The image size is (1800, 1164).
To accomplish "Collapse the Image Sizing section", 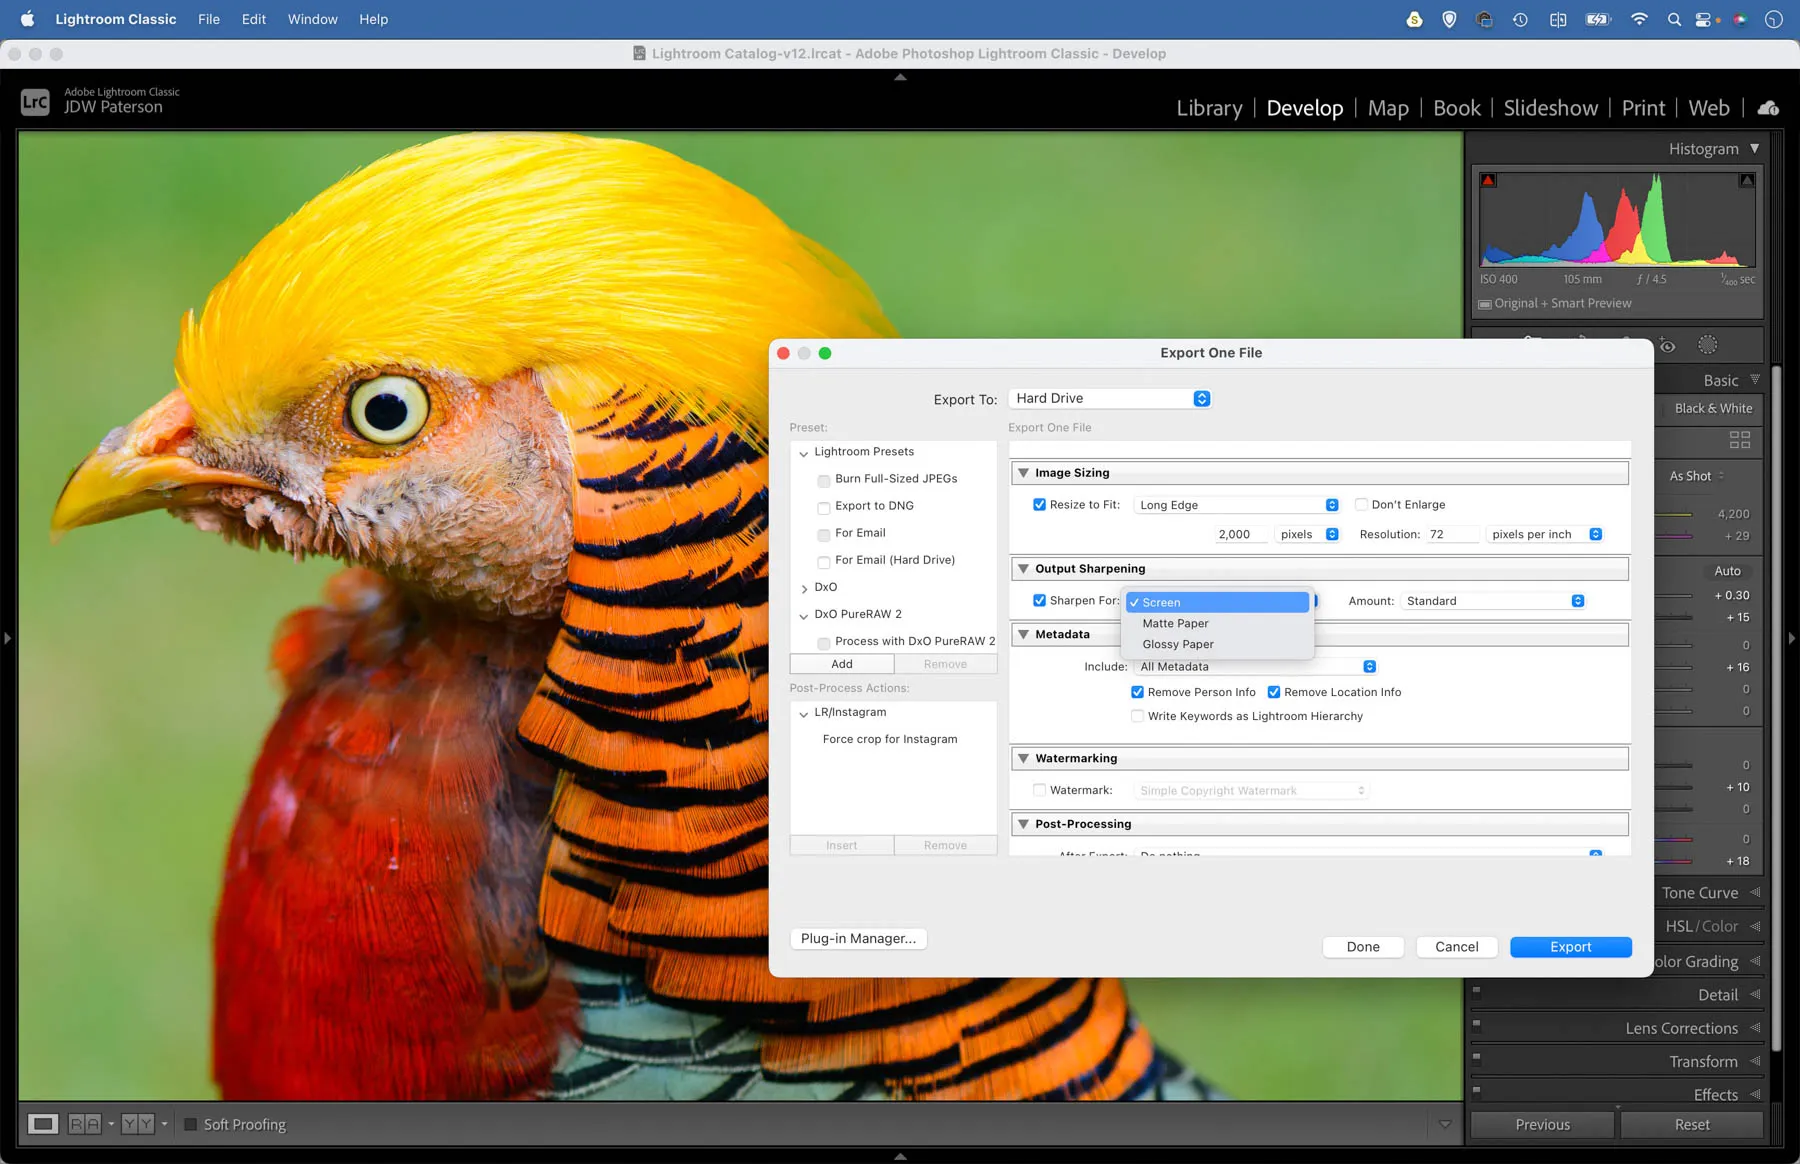I will [1023, 473].
